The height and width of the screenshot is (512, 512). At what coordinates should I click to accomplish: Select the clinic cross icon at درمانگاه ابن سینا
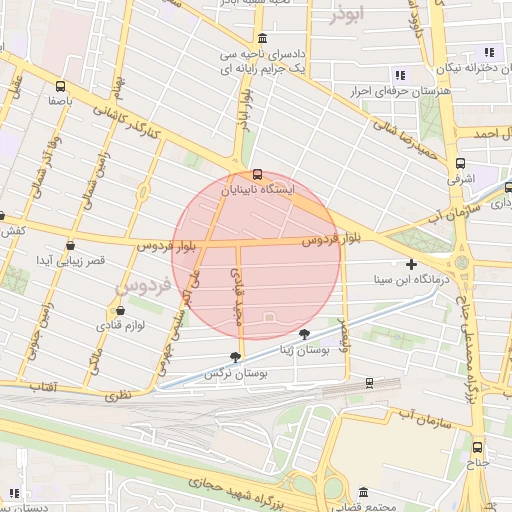(x=411, y=264)
